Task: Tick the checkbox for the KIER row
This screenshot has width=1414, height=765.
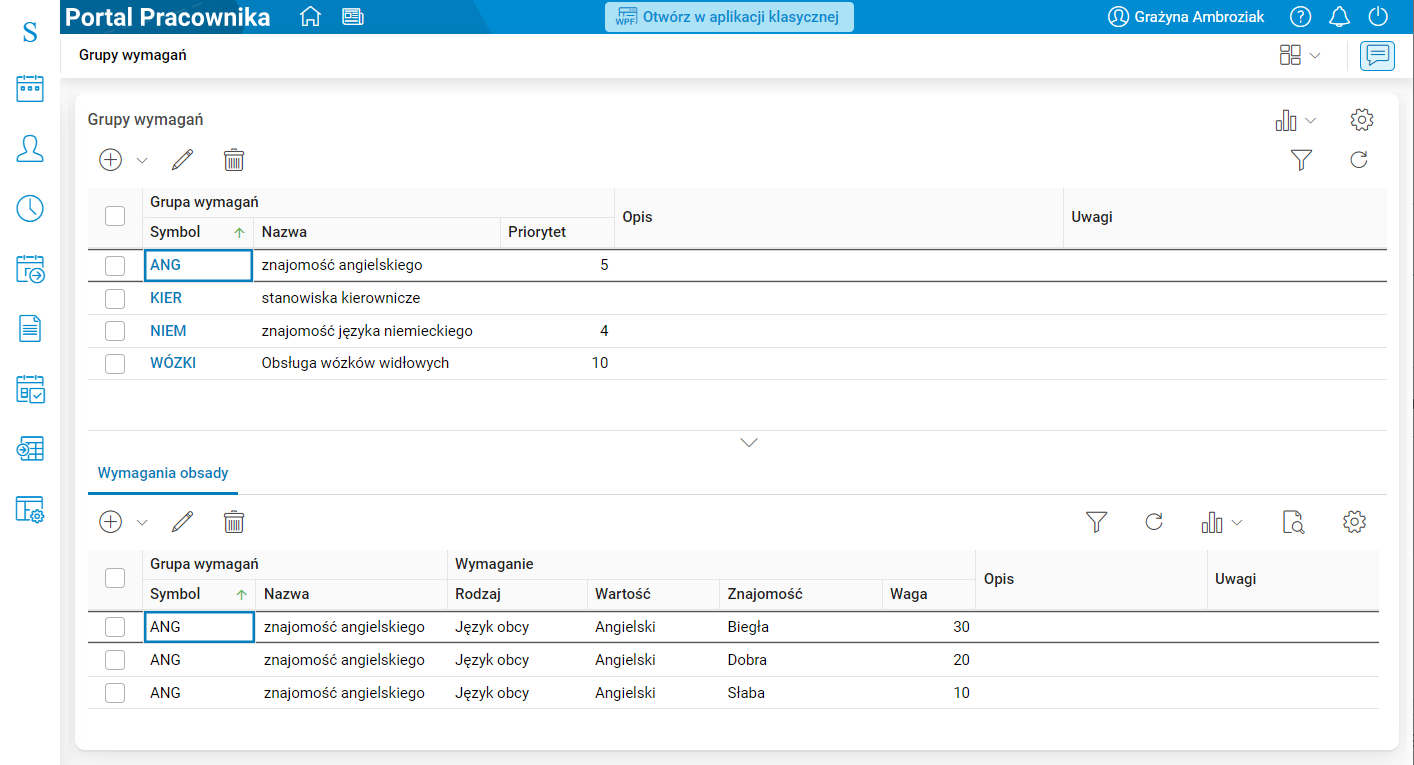Action: coord(115,299)
